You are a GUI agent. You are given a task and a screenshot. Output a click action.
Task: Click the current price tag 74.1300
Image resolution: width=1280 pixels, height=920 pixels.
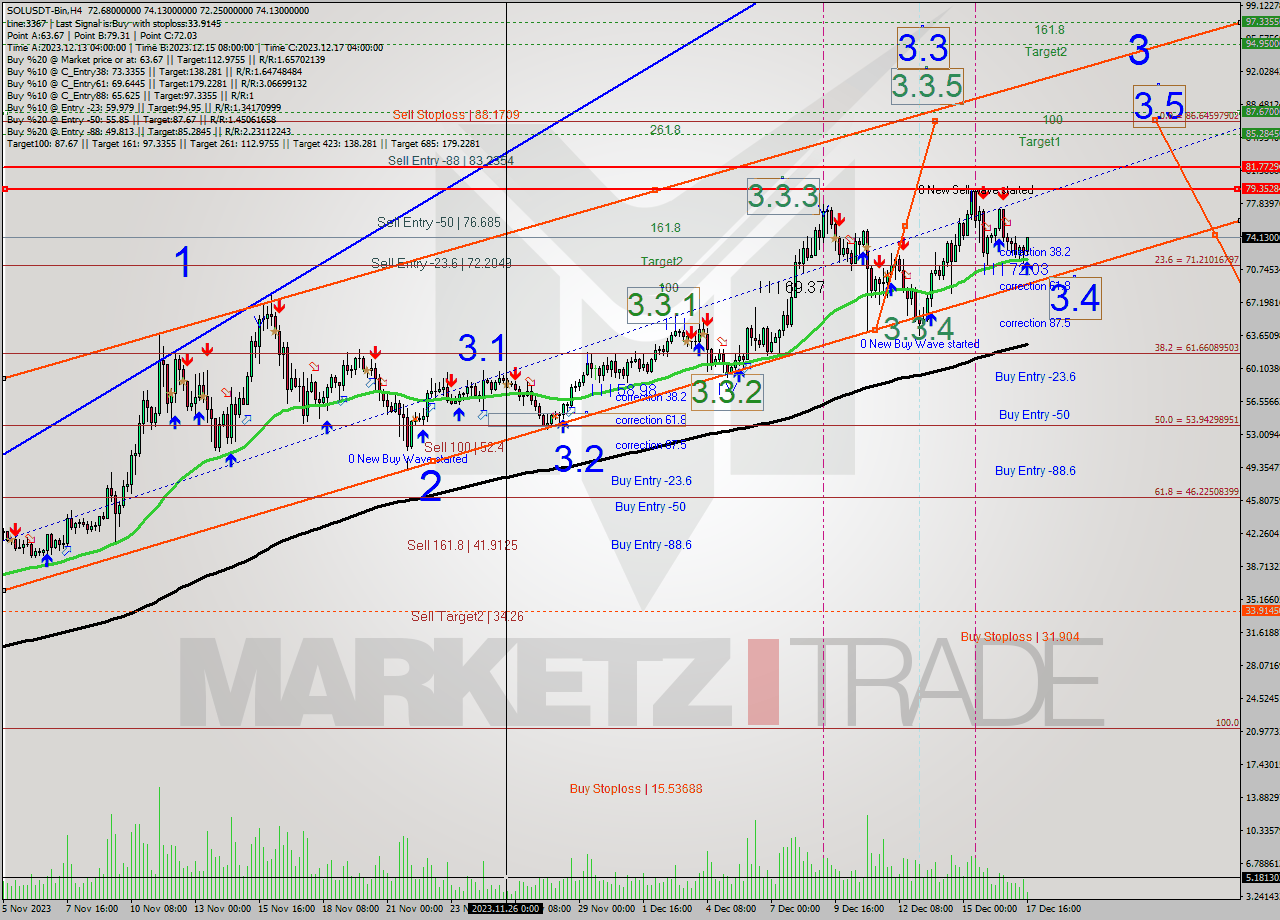tap(1260, 237)
